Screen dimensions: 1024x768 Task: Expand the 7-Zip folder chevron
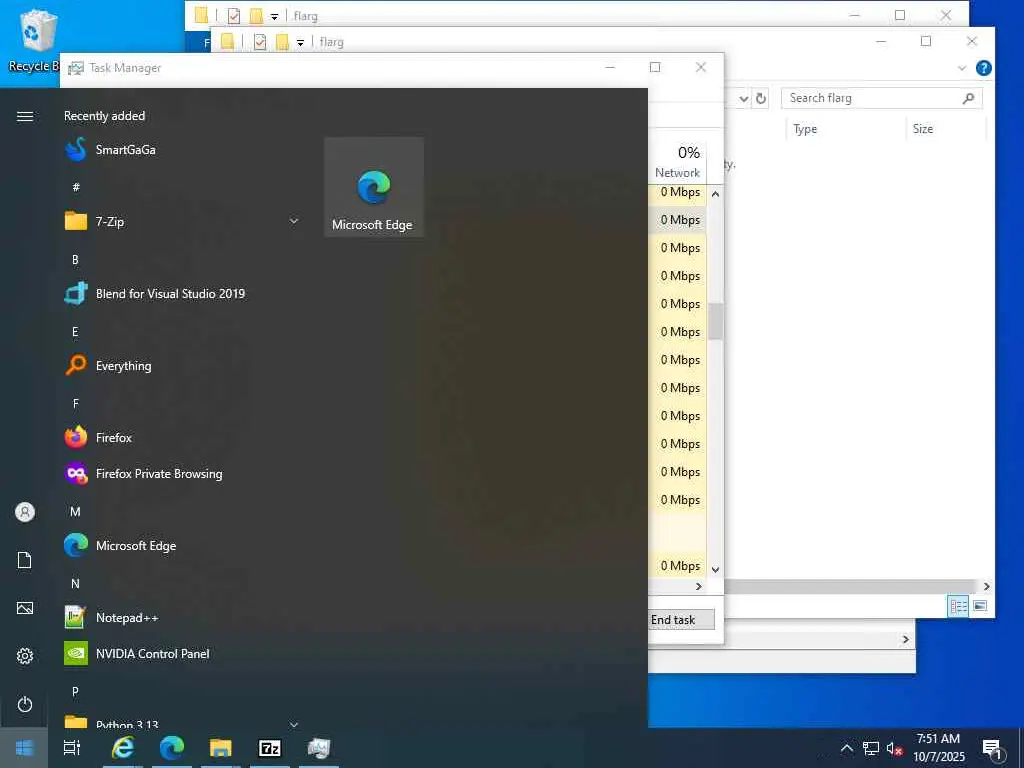(x=294, y=221)
